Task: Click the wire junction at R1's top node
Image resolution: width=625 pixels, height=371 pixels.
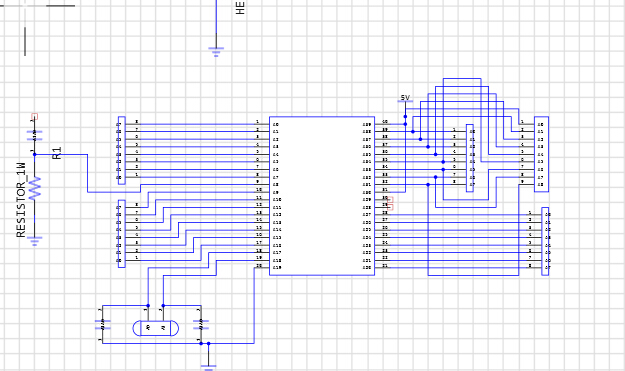Action: point(35,155)
